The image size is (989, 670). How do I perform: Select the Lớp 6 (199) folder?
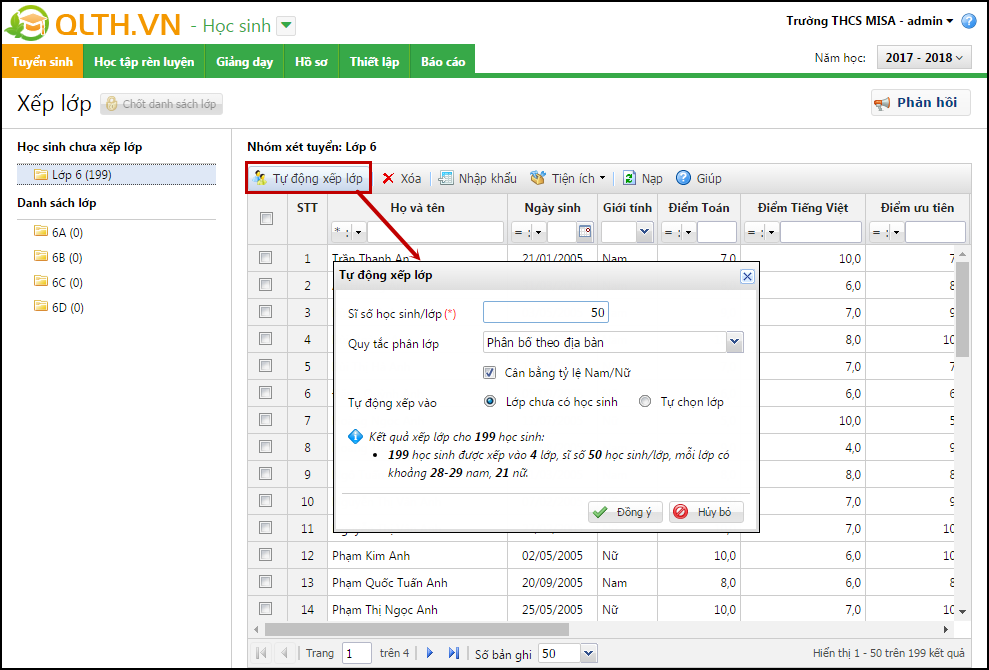coord(116,175)
